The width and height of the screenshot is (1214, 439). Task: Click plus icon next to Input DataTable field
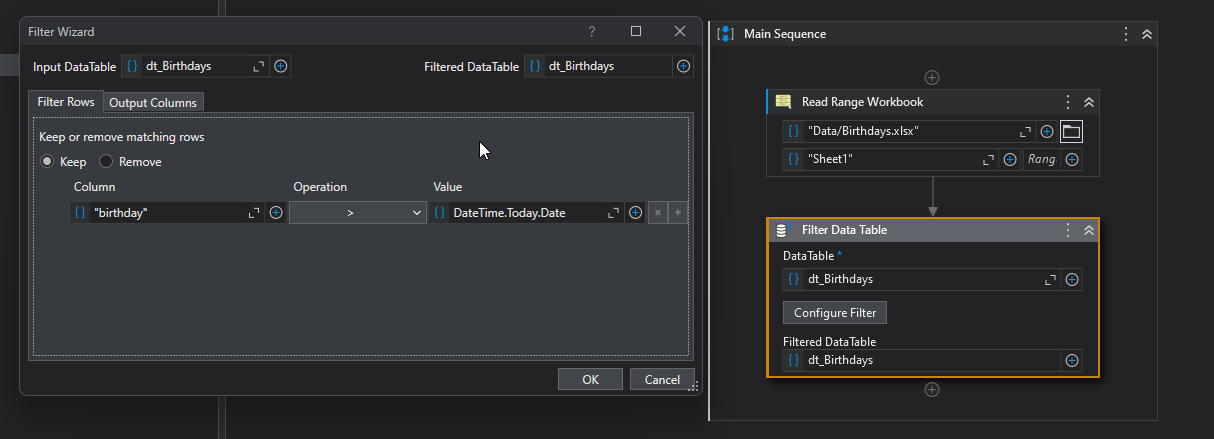pos(281,66)
